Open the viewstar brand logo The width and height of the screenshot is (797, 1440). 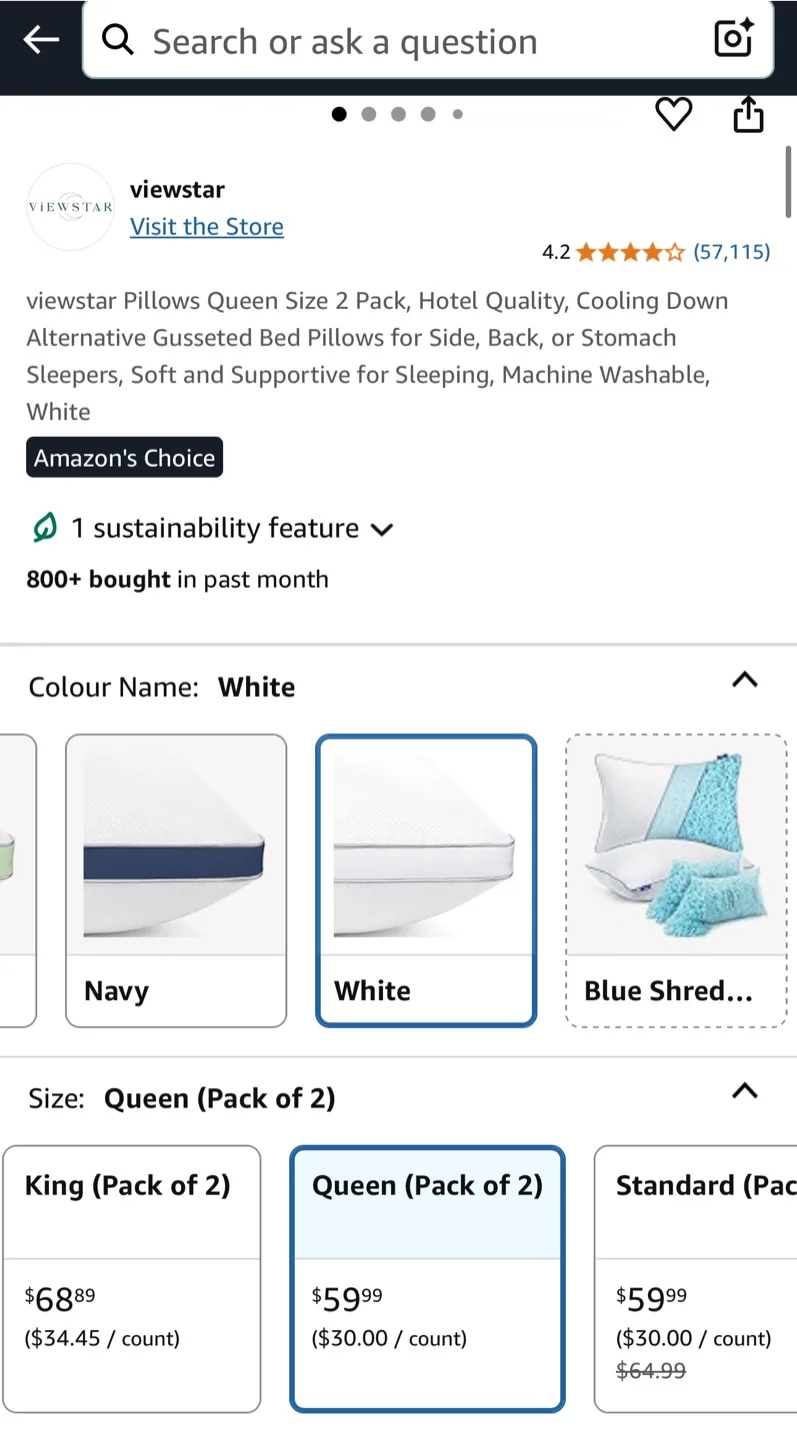coord(69,206)
